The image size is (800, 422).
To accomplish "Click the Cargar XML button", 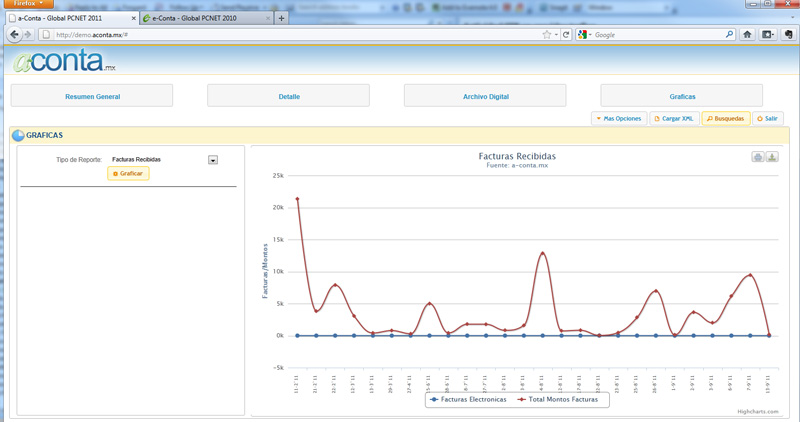I will pyautogui.click(x=674, y=118).
